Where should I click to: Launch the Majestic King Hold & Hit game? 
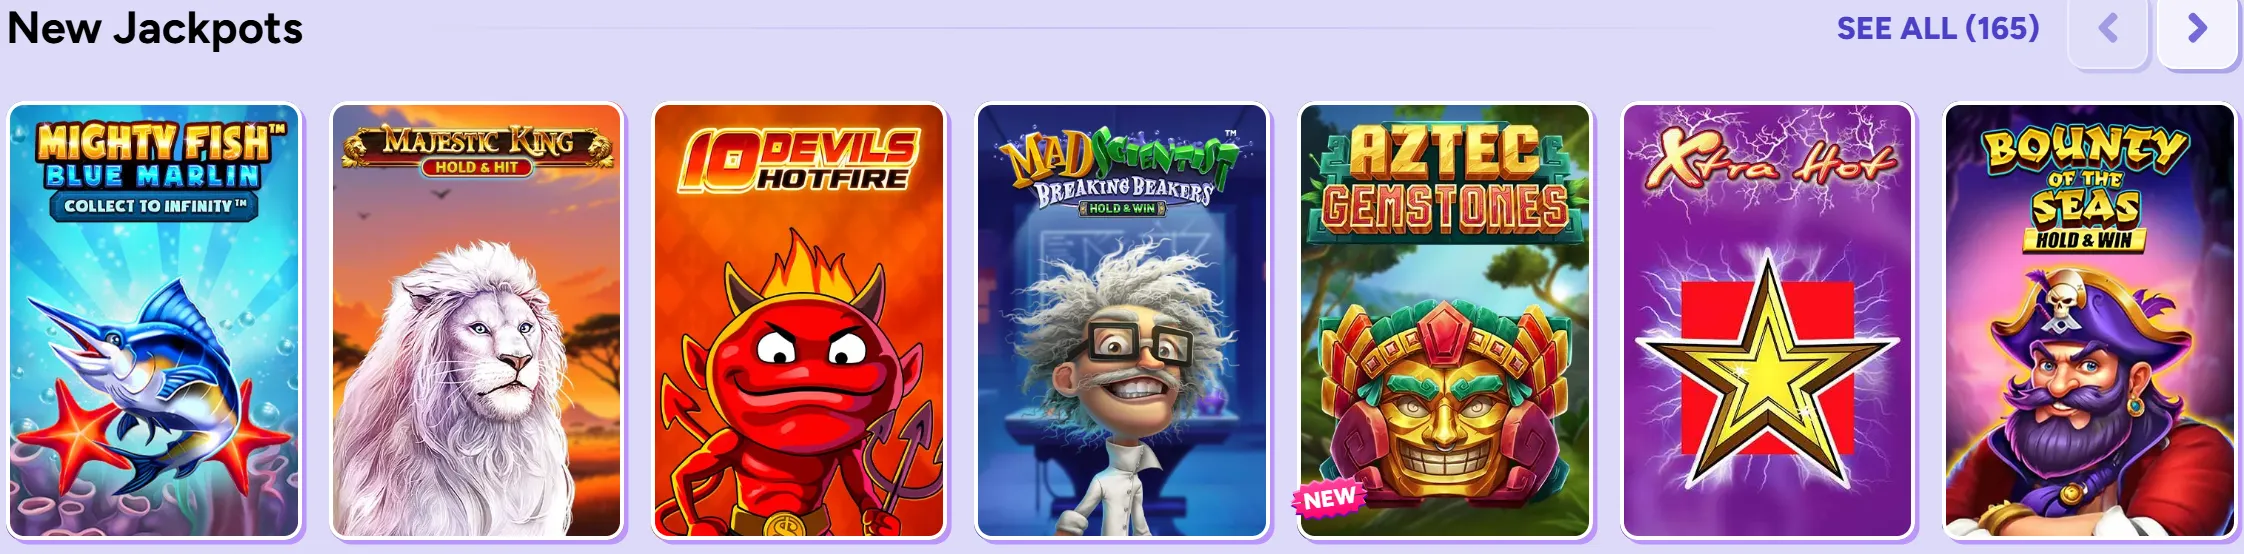click(x=477, y=321)
